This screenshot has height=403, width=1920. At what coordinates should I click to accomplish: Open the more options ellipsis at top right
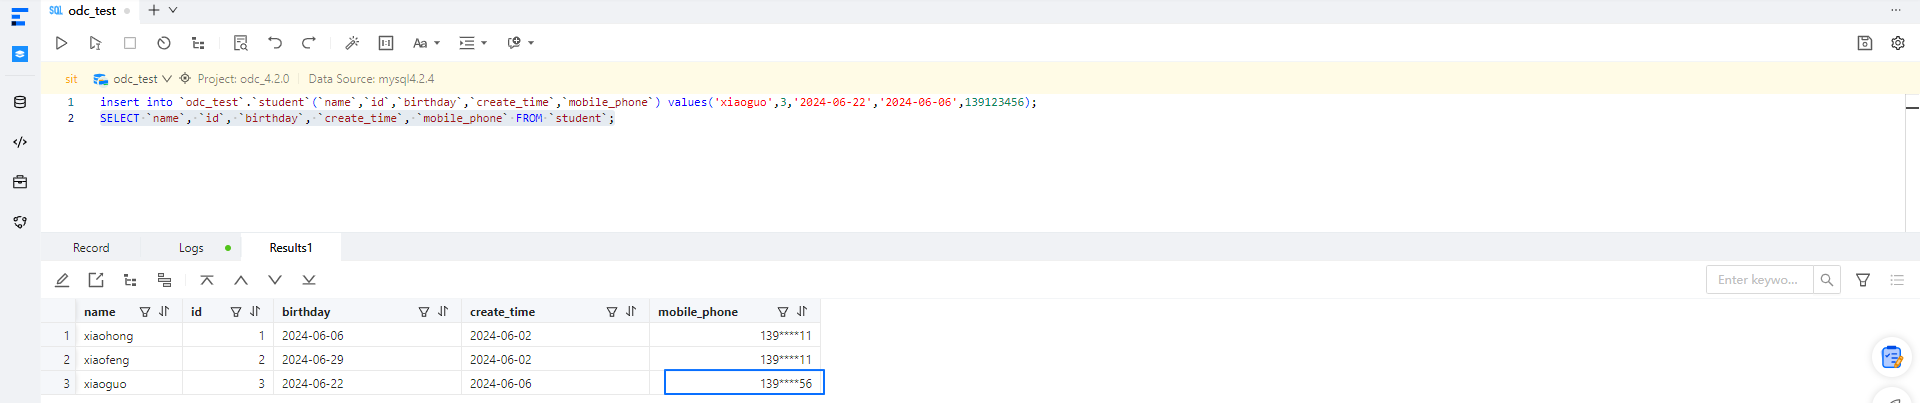1896,10
